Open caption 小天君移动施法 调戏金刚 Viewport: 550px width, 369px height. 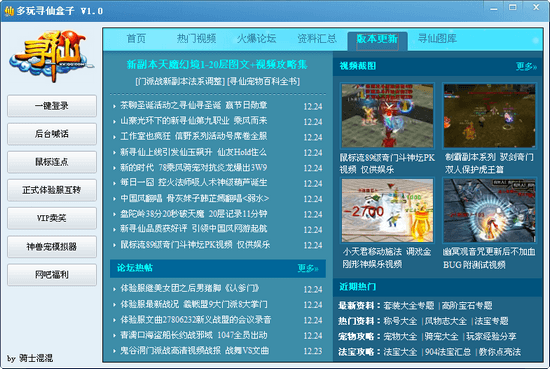pyautogui.click(x=387, y=258)
